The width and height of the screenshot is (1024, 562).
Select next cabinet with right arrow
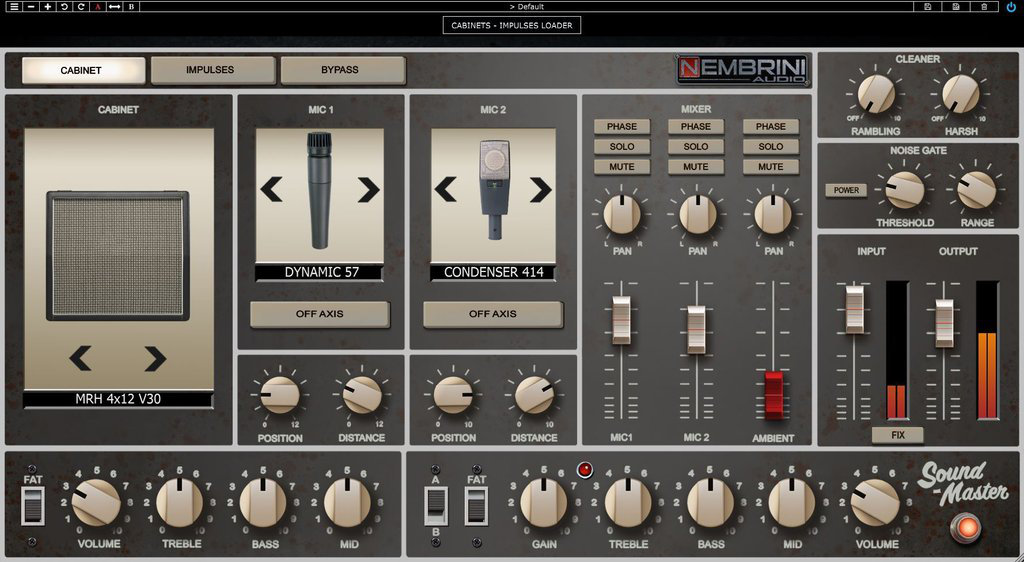tap(155, 358)
